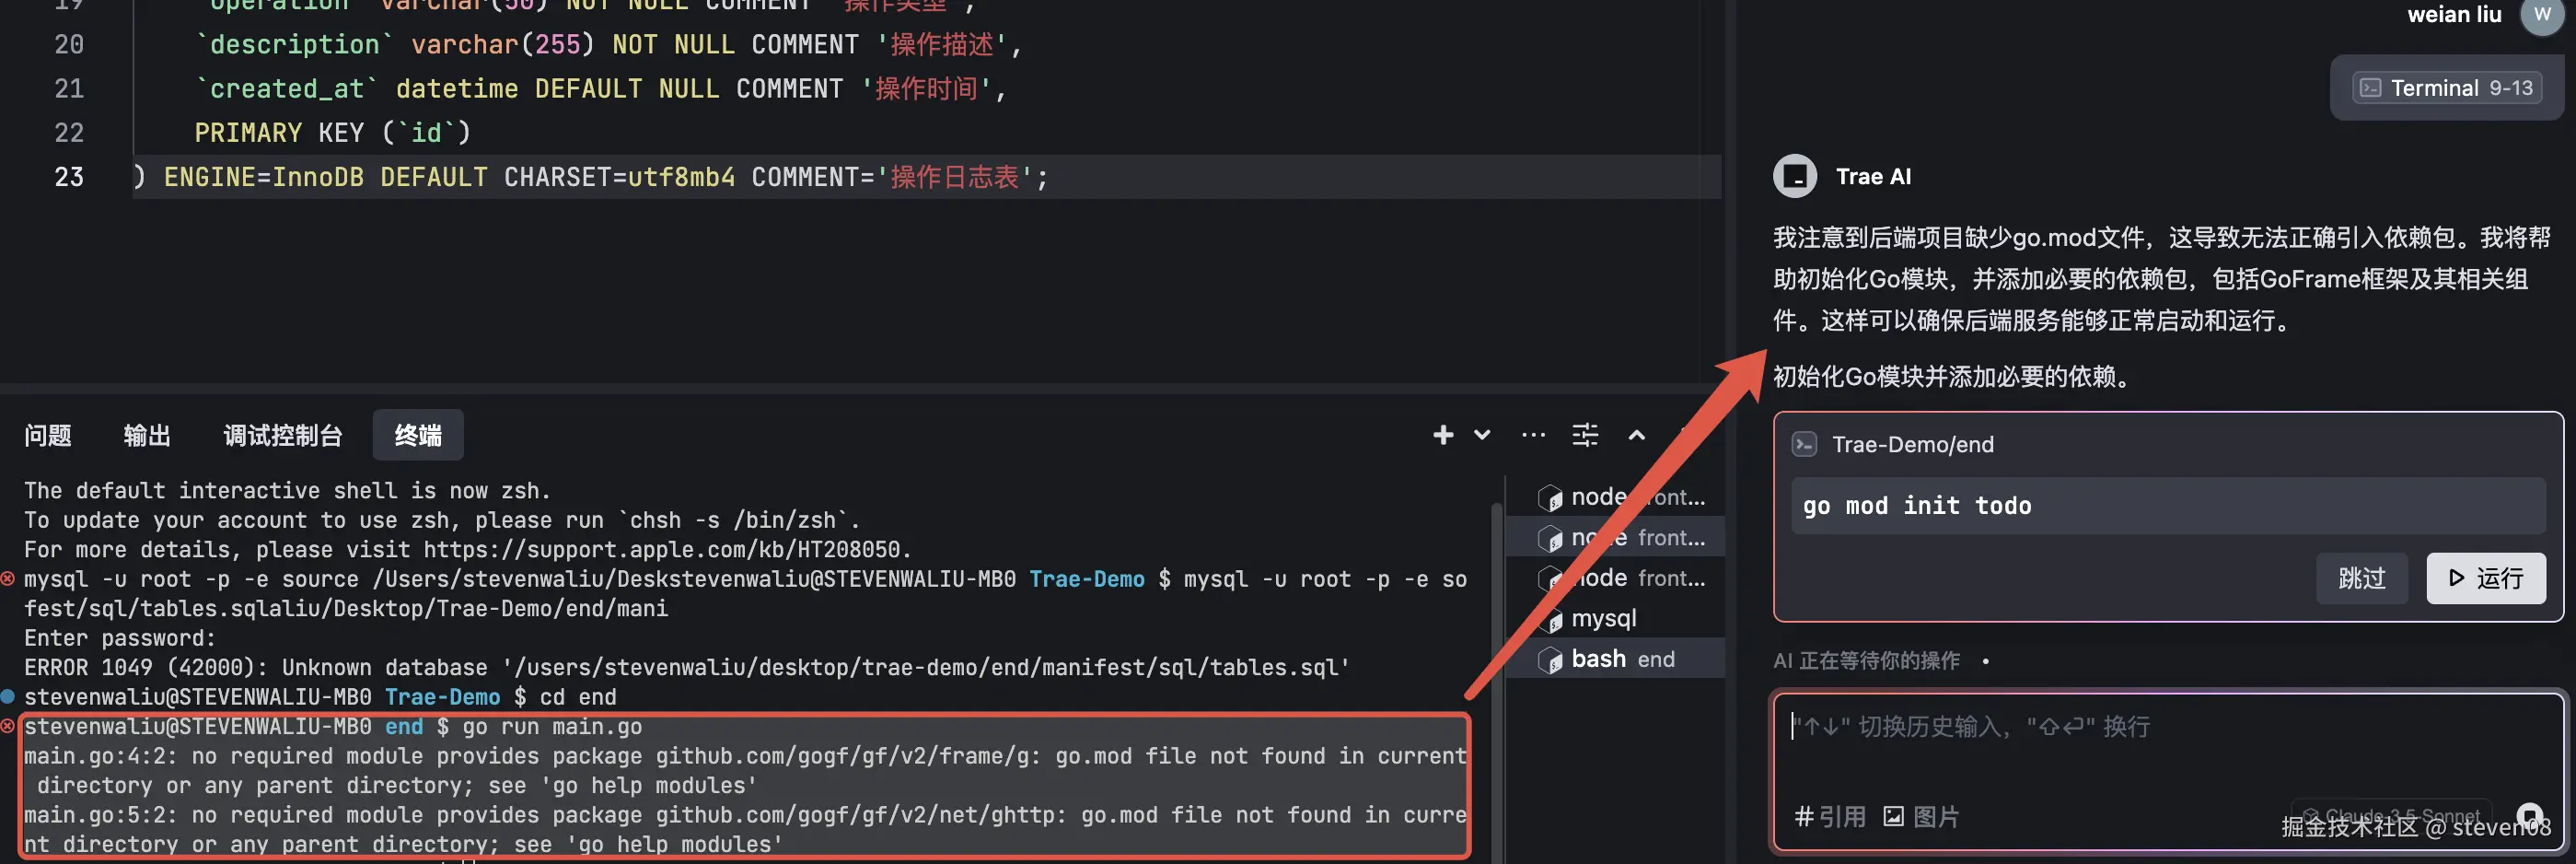Open the Terminal 9-13 context chip
Image resolution: width=2576 pixels, height=864 pixels.
[x=2447, y=88]
